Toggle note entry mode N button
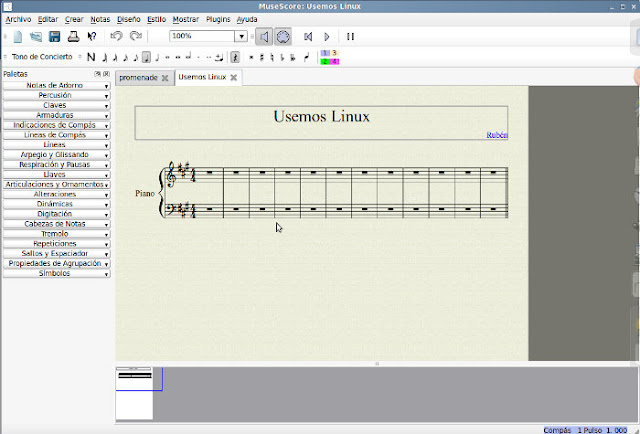Screen dimensions: 640x434 pyautogui.click(x=91, y=57)
